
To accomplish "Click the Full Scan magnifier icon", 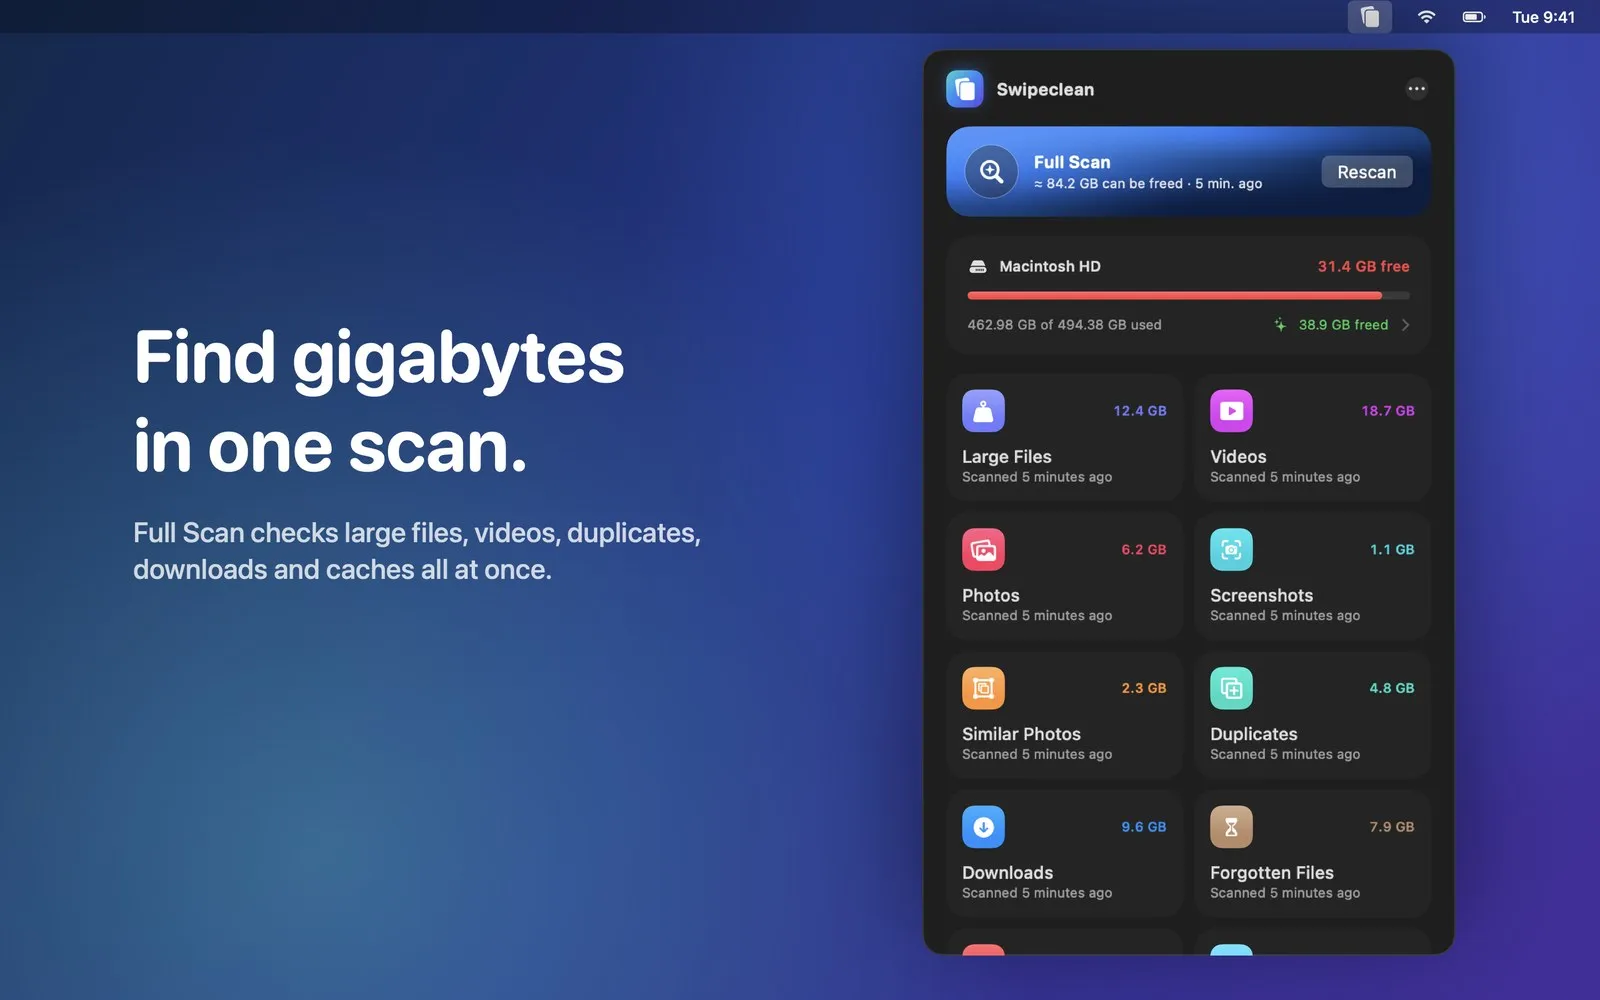I will pos(991,172).
